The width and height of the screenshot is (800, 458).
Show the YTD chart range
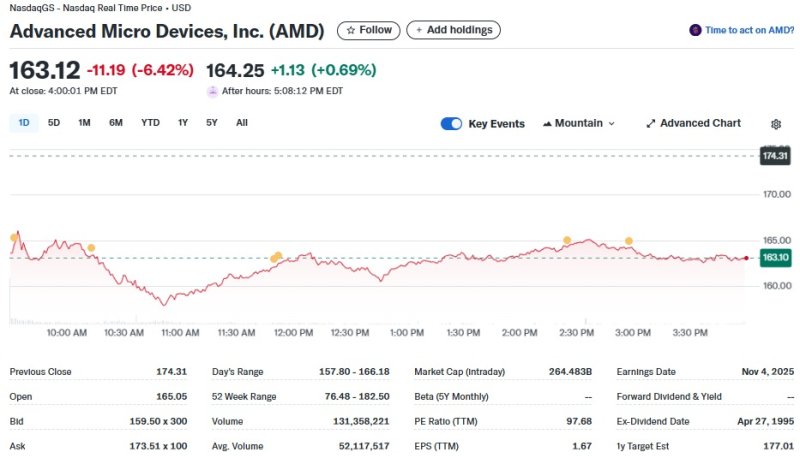(150, 123)
